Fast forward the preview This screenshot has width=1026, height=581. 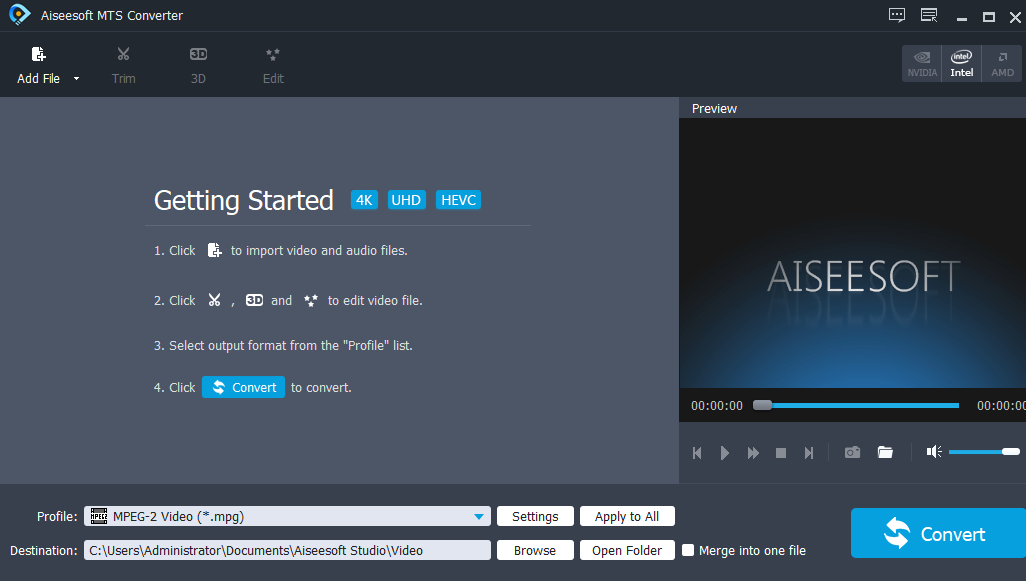[x=753, y=453]
